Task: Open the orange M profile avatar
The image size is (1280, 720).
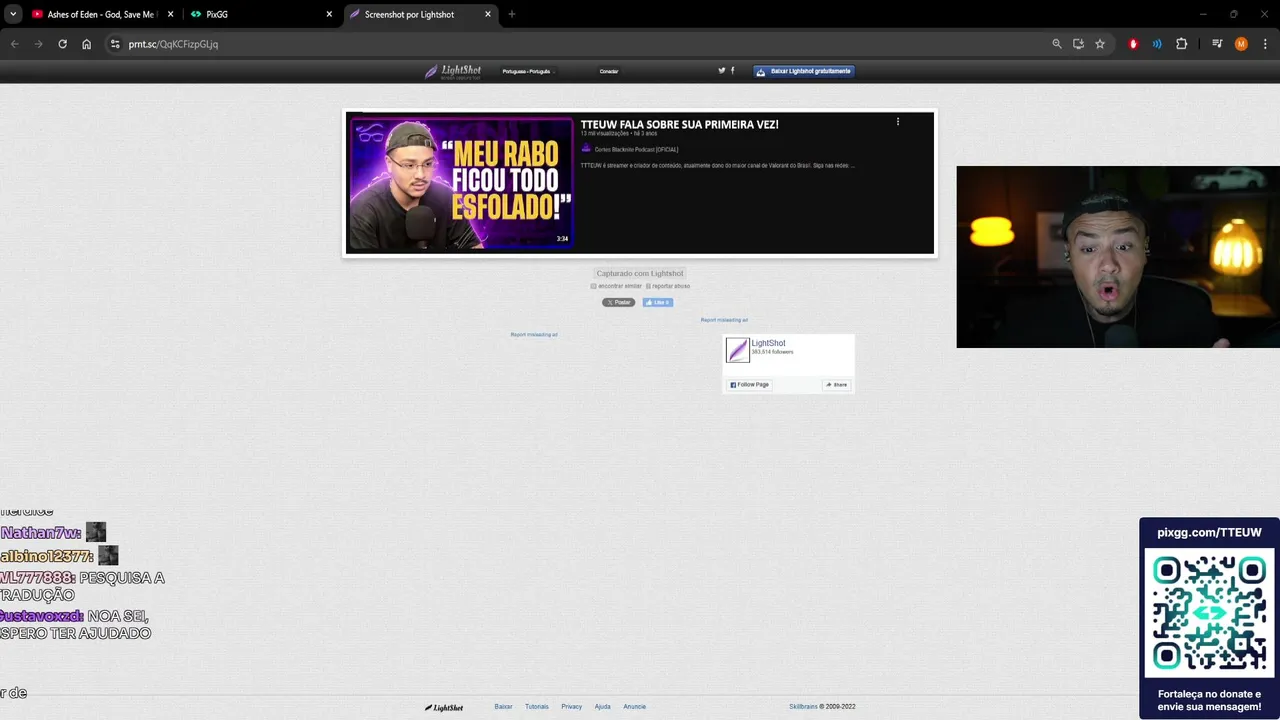Action: [1241, 44]
